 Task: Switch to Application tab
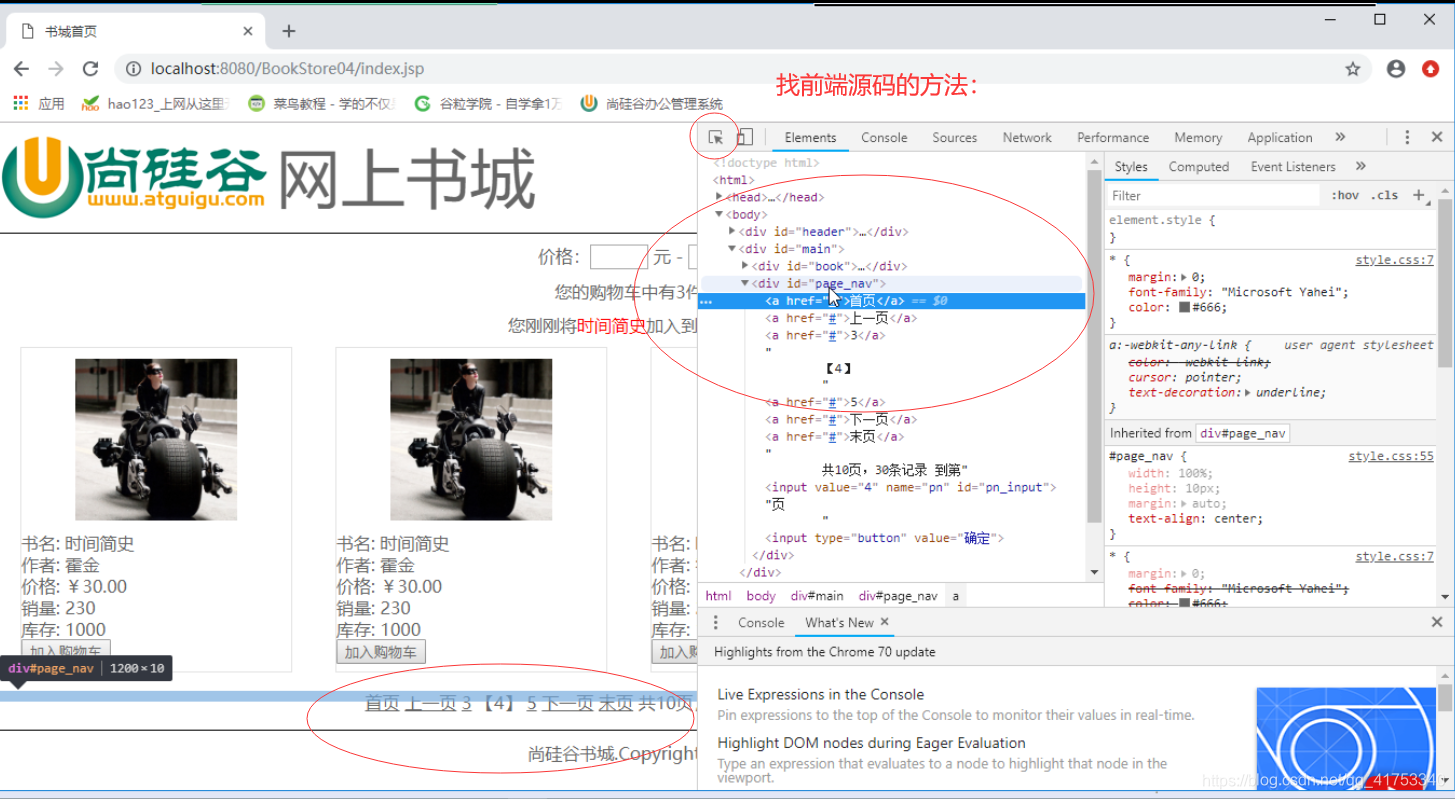(x=1280, y=138)
